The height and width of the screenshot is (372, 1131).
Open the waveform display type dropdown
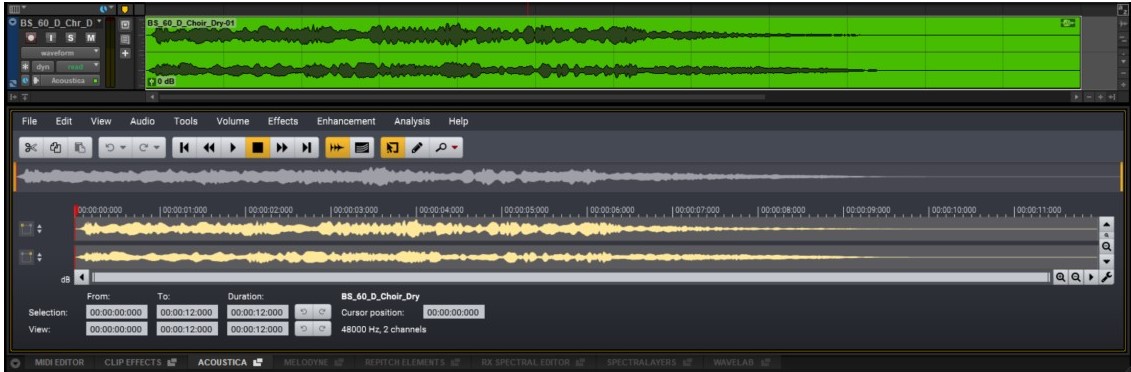[x=61, y=53]
